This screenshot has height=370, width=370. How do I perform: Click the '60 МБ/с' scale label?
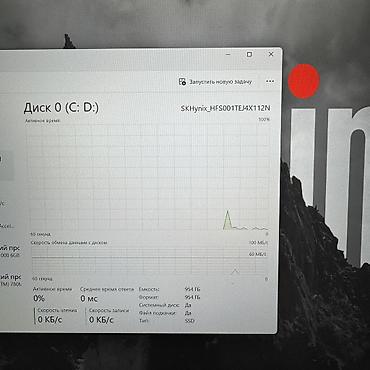coord(258,254)
